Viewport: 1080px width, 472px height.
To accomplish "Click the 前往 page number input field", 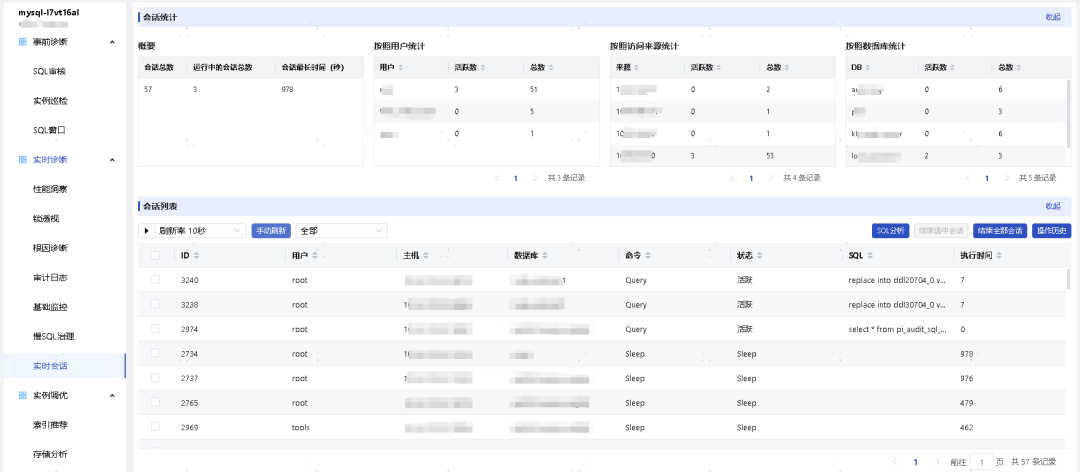I will (x=981, y=462).
